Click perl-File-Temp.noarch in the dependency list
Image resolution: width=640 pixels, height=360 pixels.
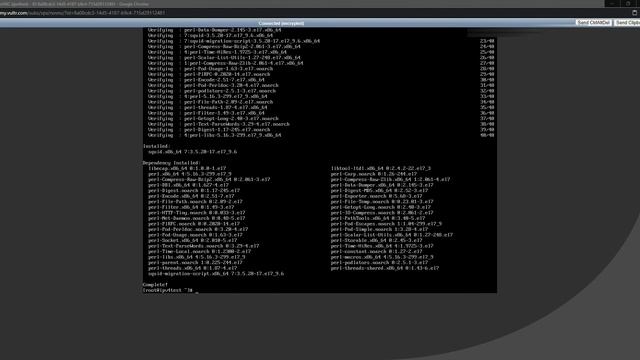[x=382, y=202]
